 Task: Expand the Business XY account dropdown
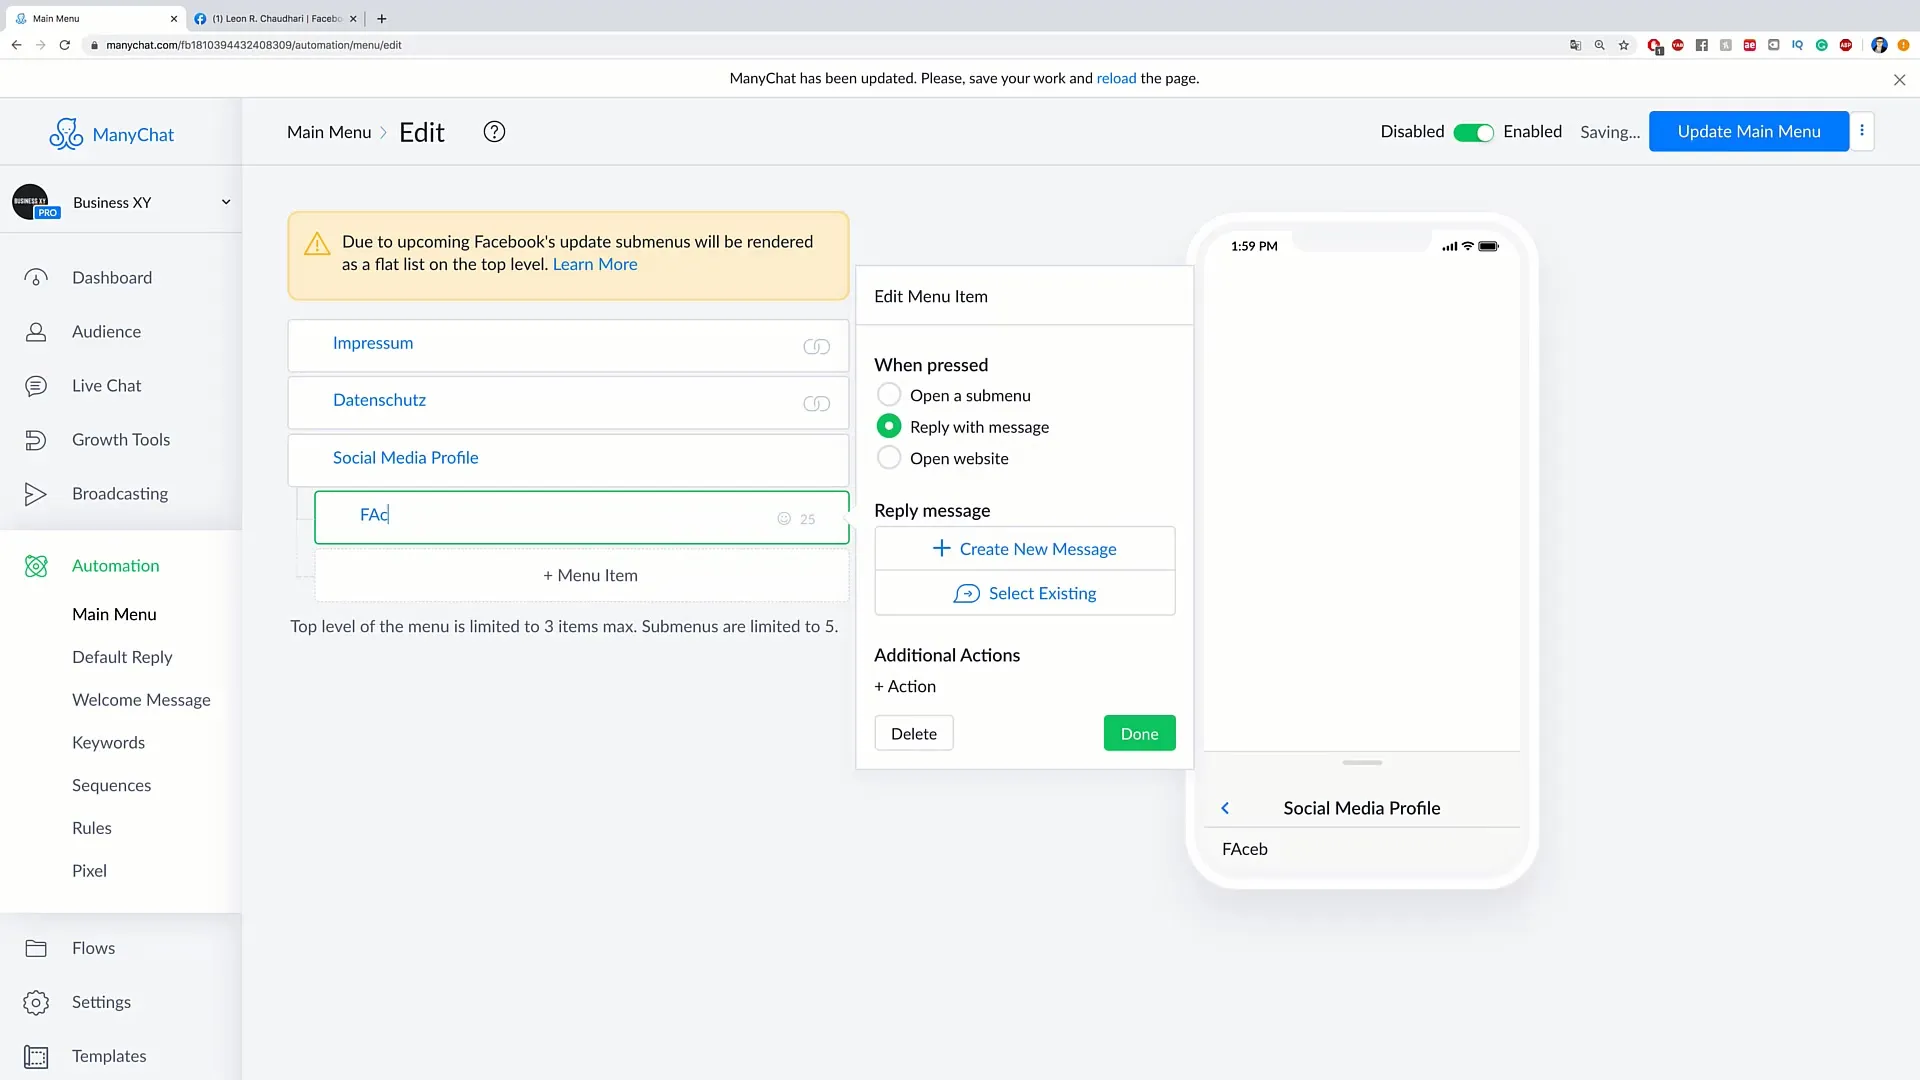(226, 202)
